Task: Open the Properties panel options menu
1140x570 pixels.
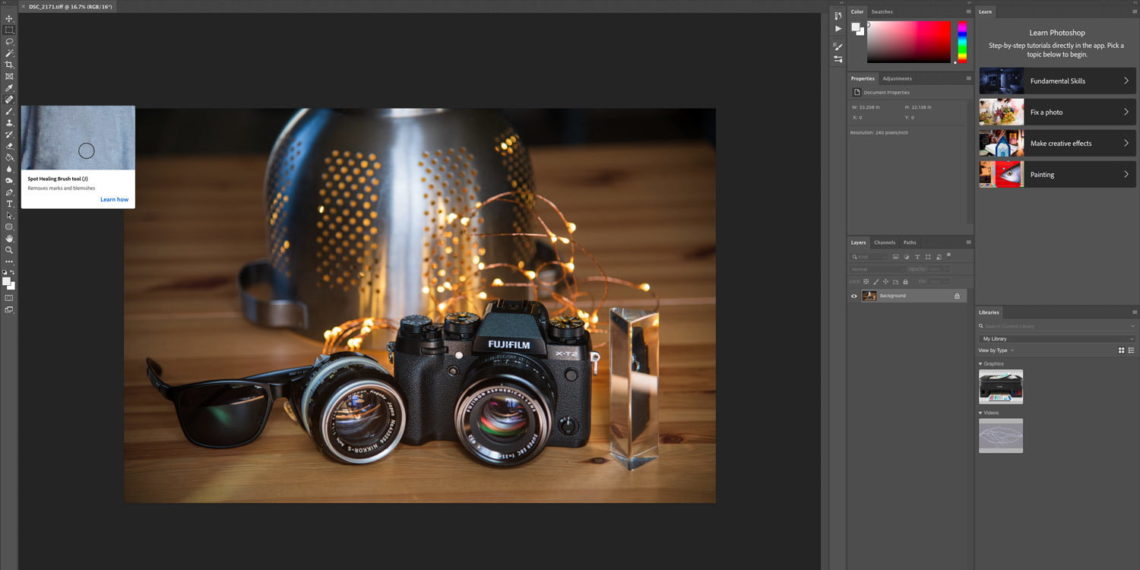Action: (968, 79)
